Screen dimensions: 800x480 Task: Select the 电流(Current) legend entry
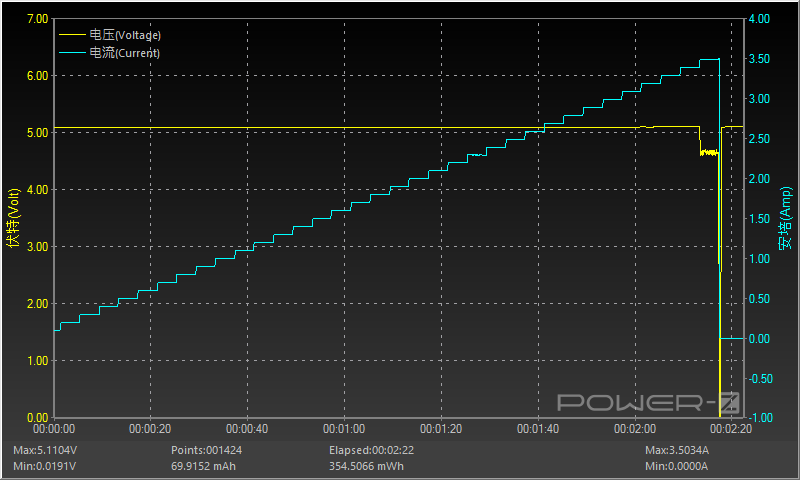124,53
